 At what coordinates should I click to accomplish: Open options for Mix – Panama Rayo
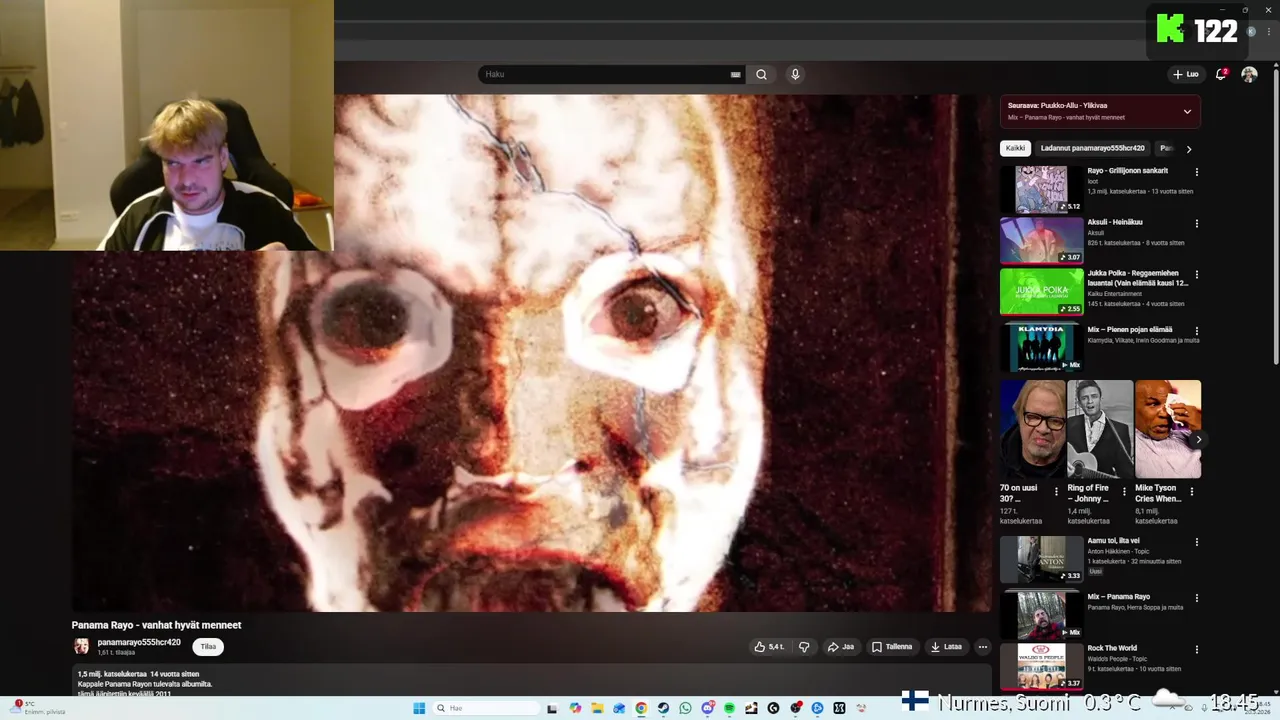coord(1196,598)
